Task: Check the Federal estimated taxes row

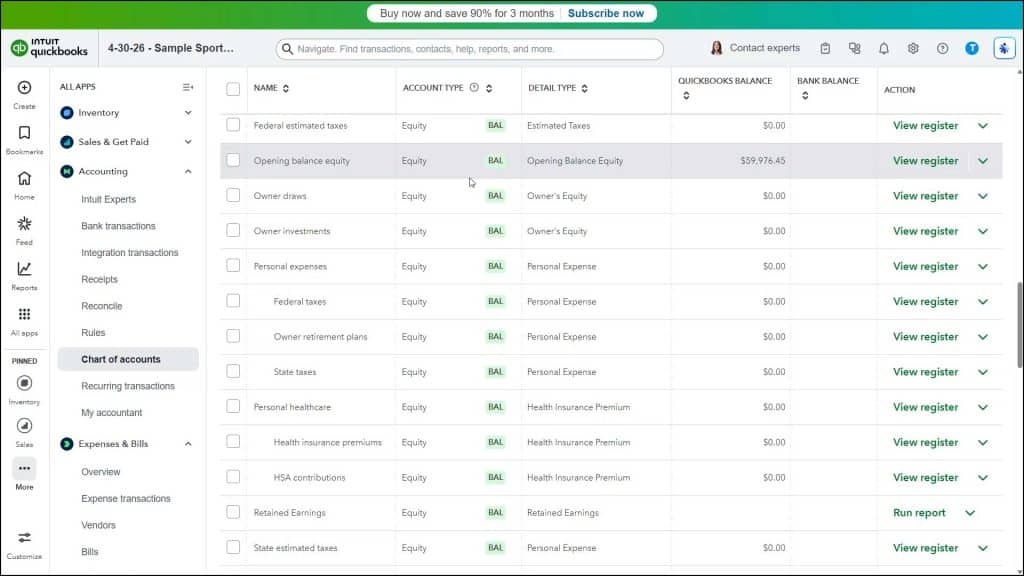Action: coord(233,125)
